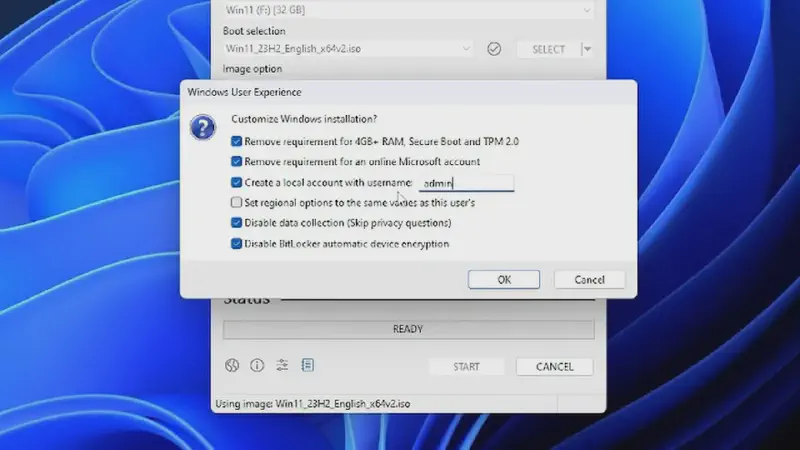Toggle Disable data collection checkbox
The image size is (800, 450).
click(x=236, y=223)
